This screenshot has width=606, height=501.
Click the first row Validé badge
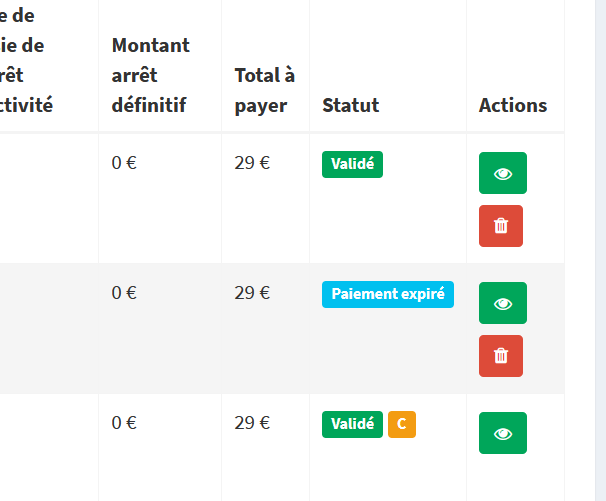coord(352,164)
